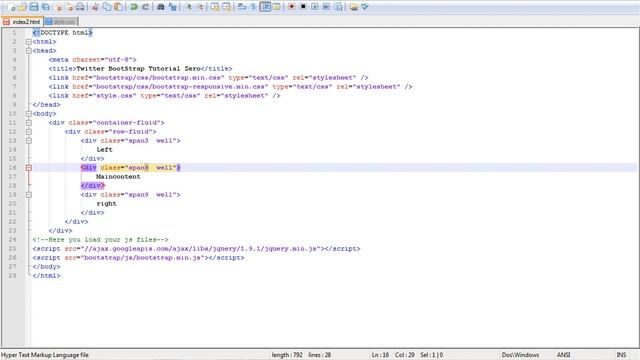Collapse the <html> fold marker on line 2

tap(29, 42)
